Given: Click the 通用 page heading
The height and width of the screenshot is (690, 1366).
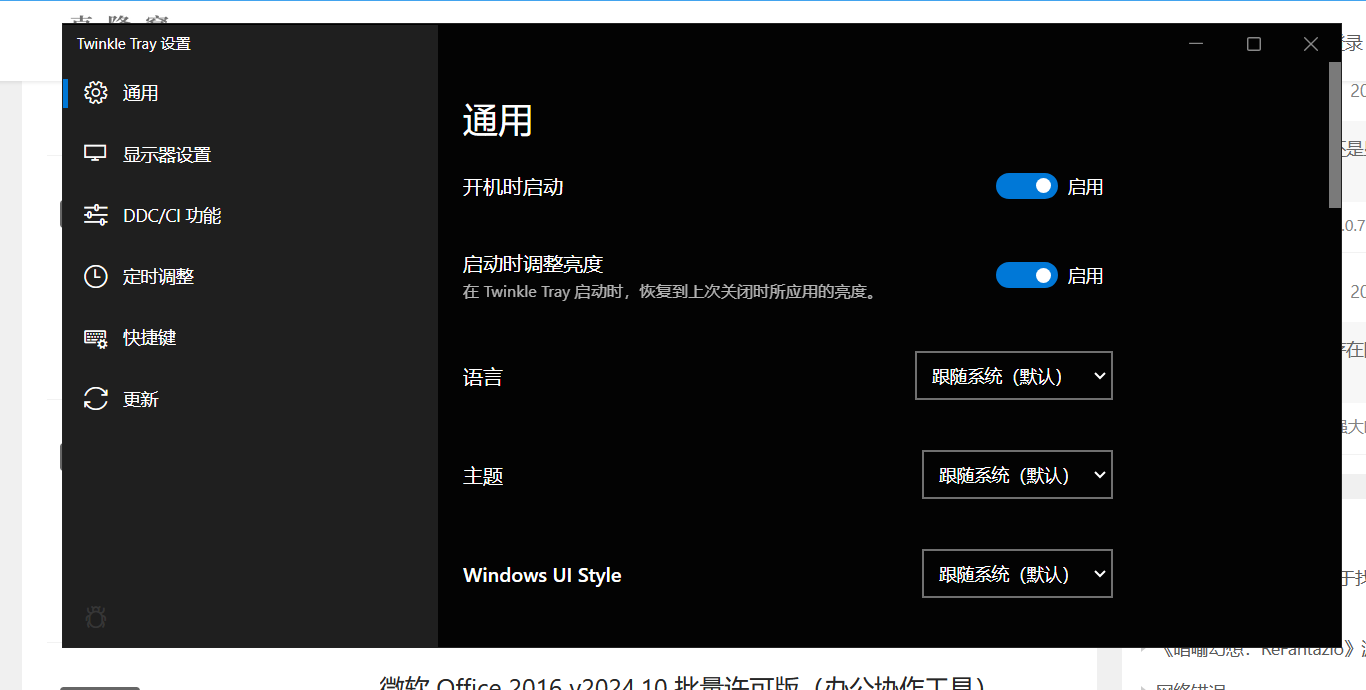Looking at the screenshot, I should click(x=497, y=121).
